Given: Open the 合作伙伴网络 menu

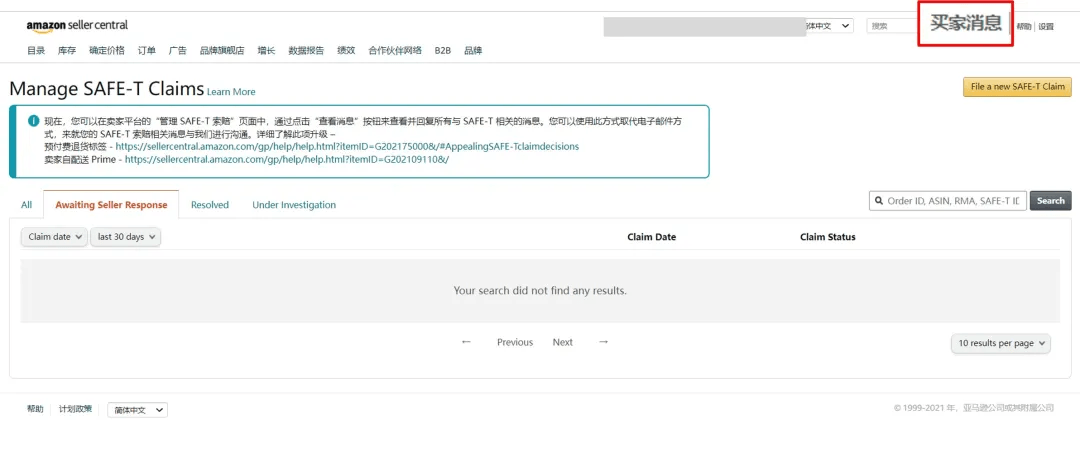Looking at the screenshot, I should (x=395, y=50).
